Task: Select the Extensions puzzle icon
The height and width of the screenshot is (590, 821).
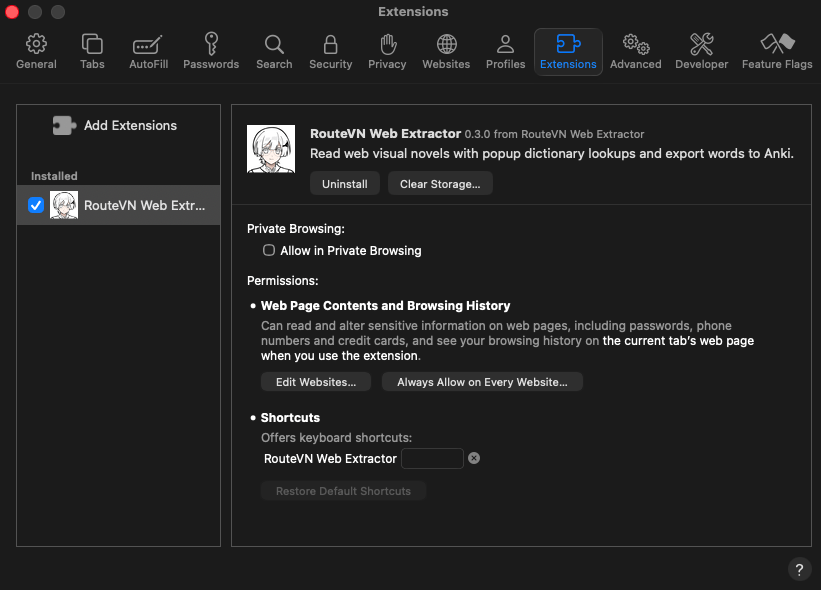Action: point(568,44)
